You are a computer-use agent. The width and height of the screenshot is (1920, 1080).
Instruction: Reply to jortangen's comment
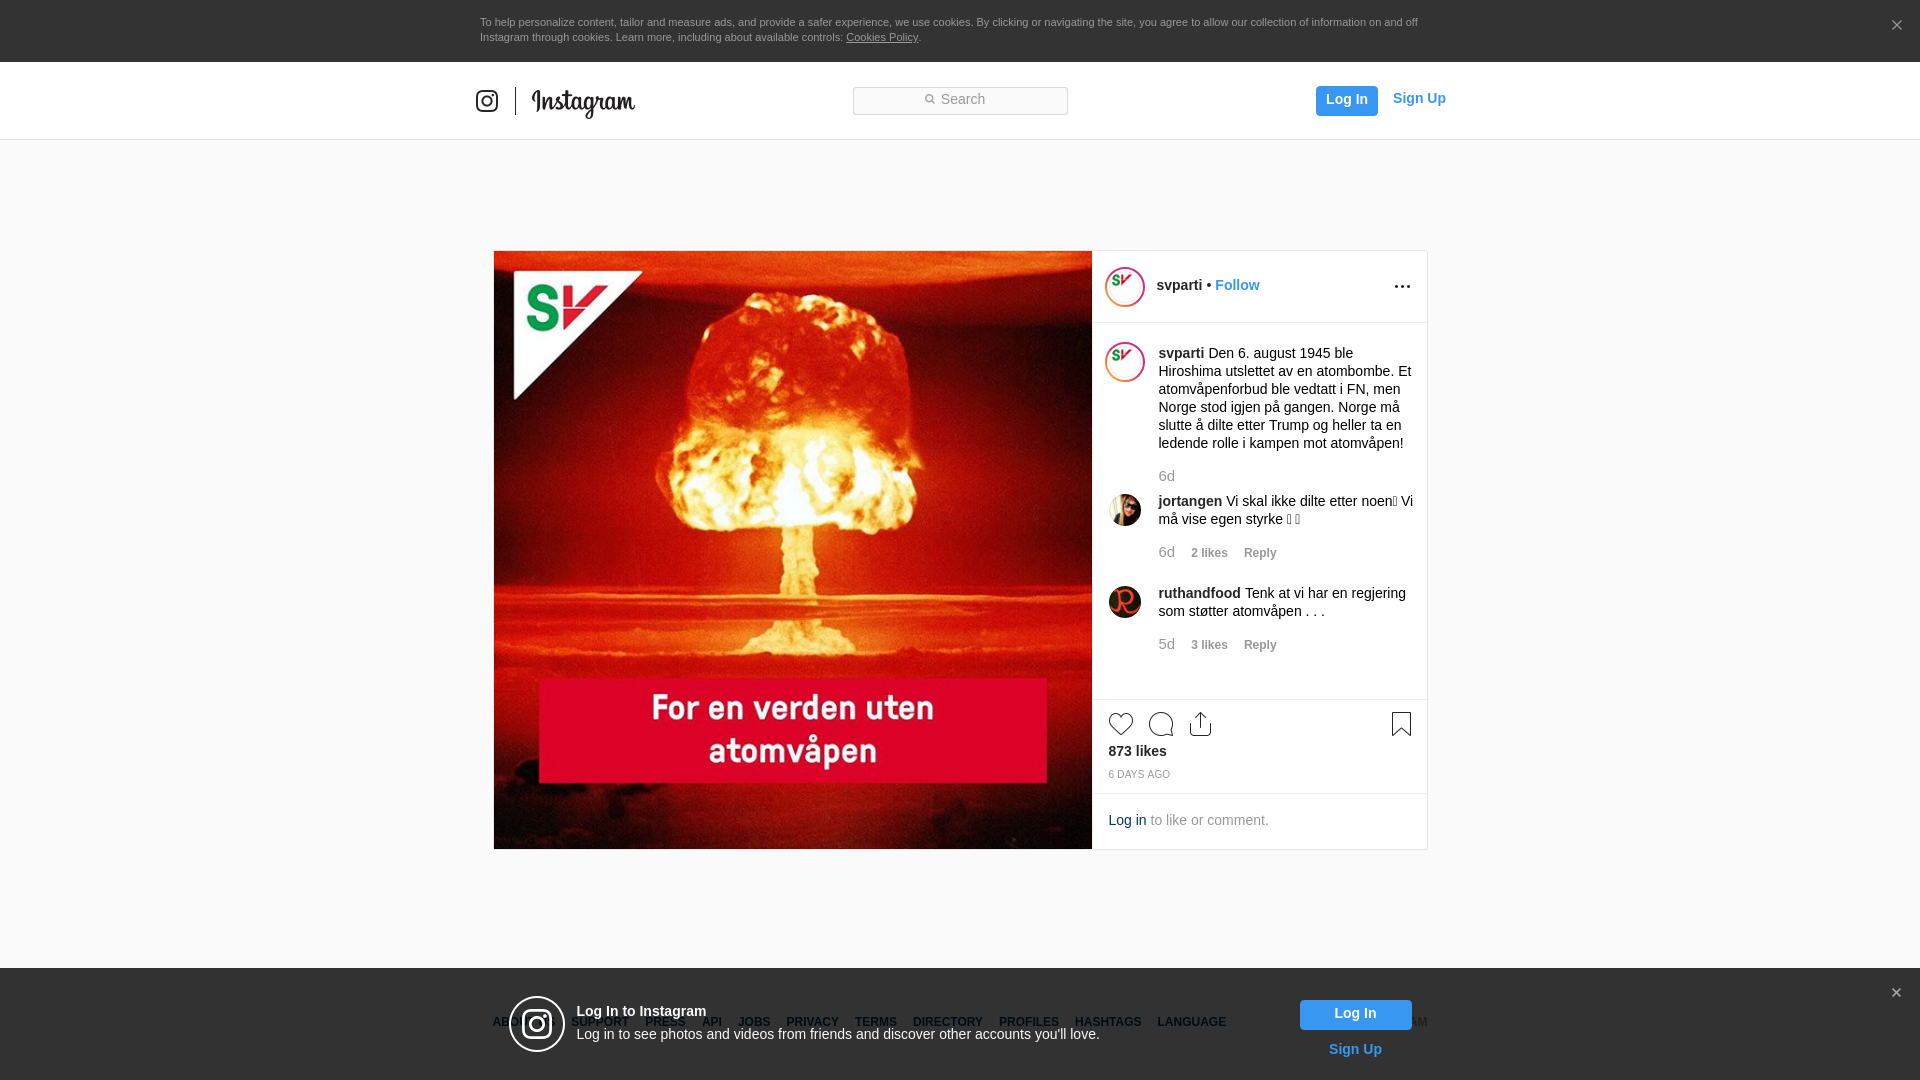coord(1260,553)
